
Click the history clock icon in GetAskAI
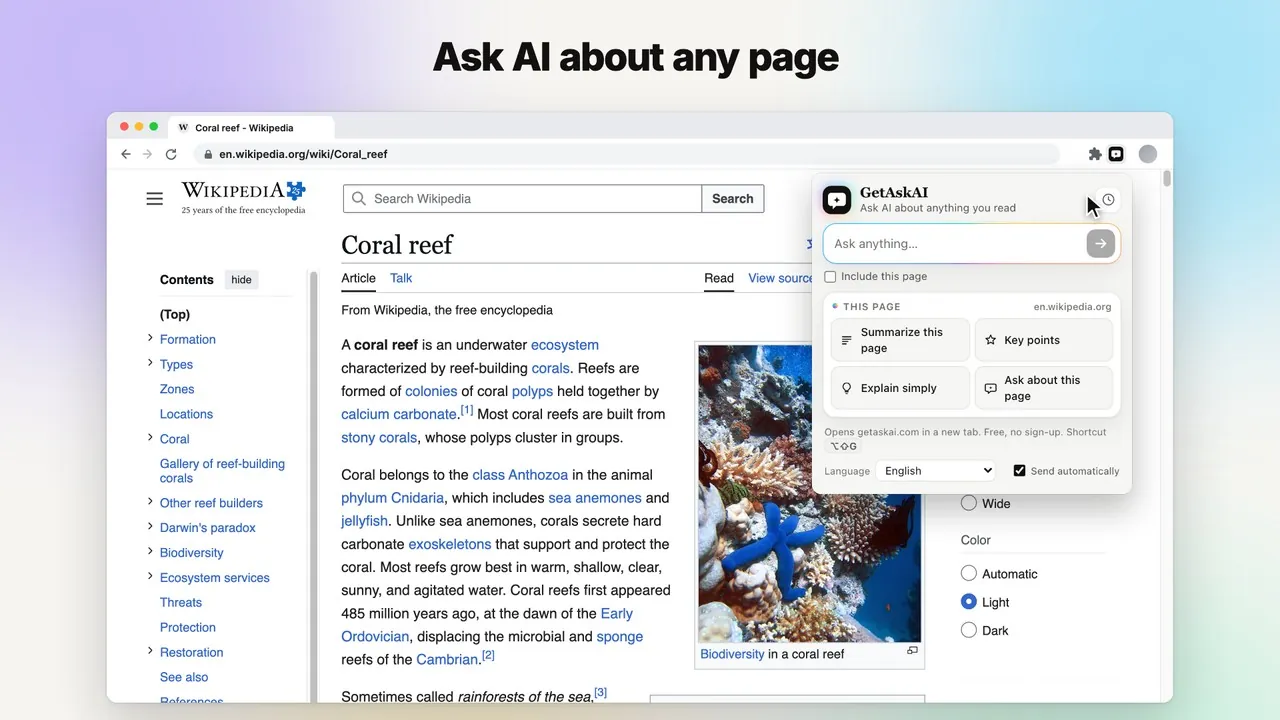point(1108,200)
